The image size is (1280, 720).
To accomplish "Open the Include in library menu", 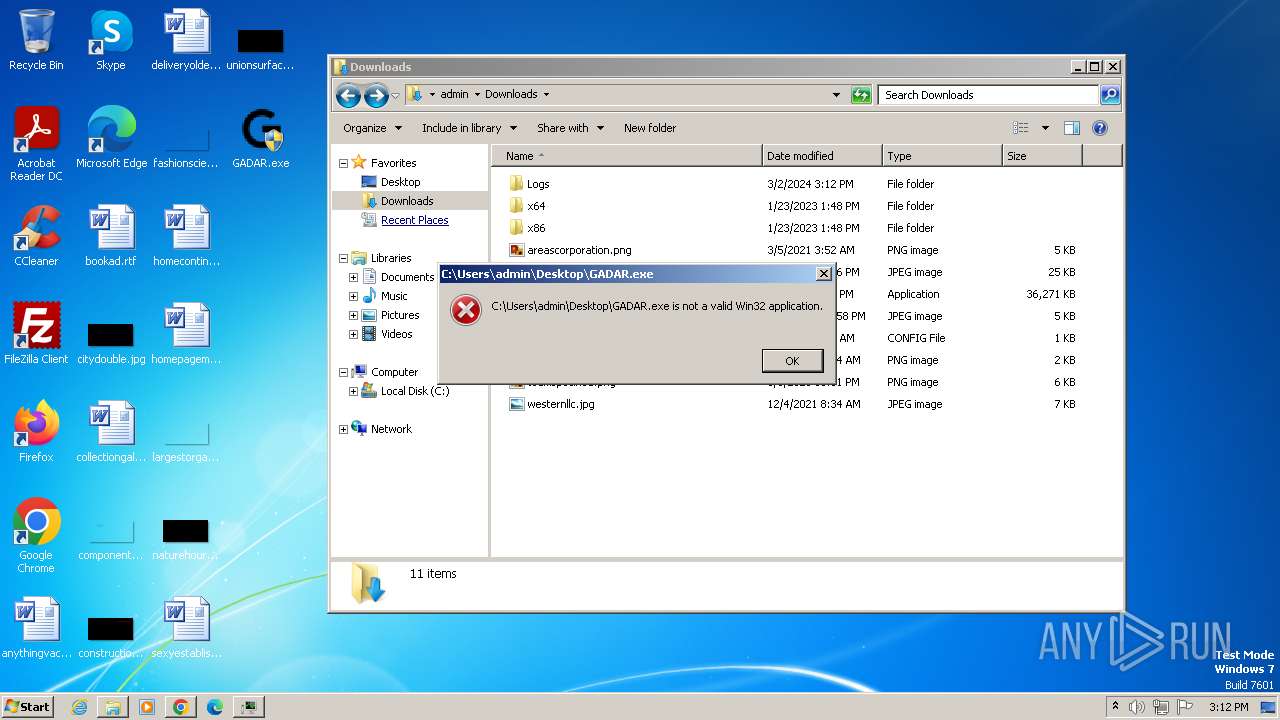I will tap(469, 128).
